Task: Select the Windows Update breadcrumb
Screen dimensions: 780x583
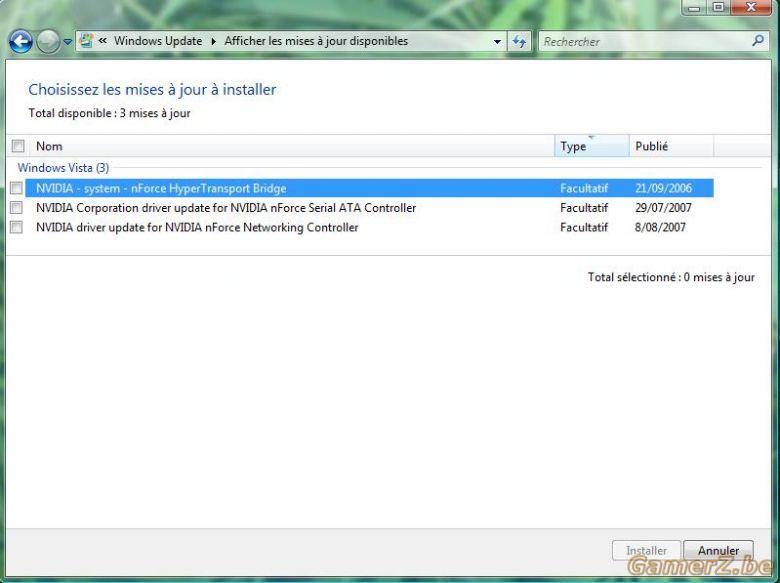Action: tap(158, 41)
